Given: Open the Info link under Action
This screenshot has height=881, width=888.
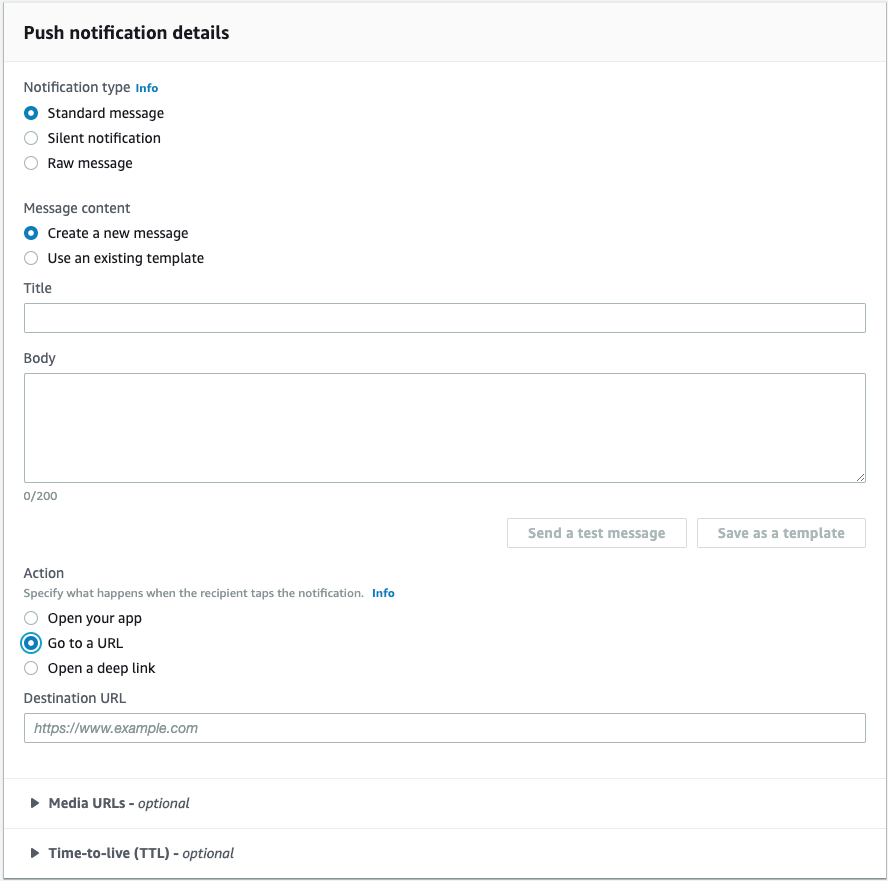Looking at the screenshot, I should [x=383, y=593].
